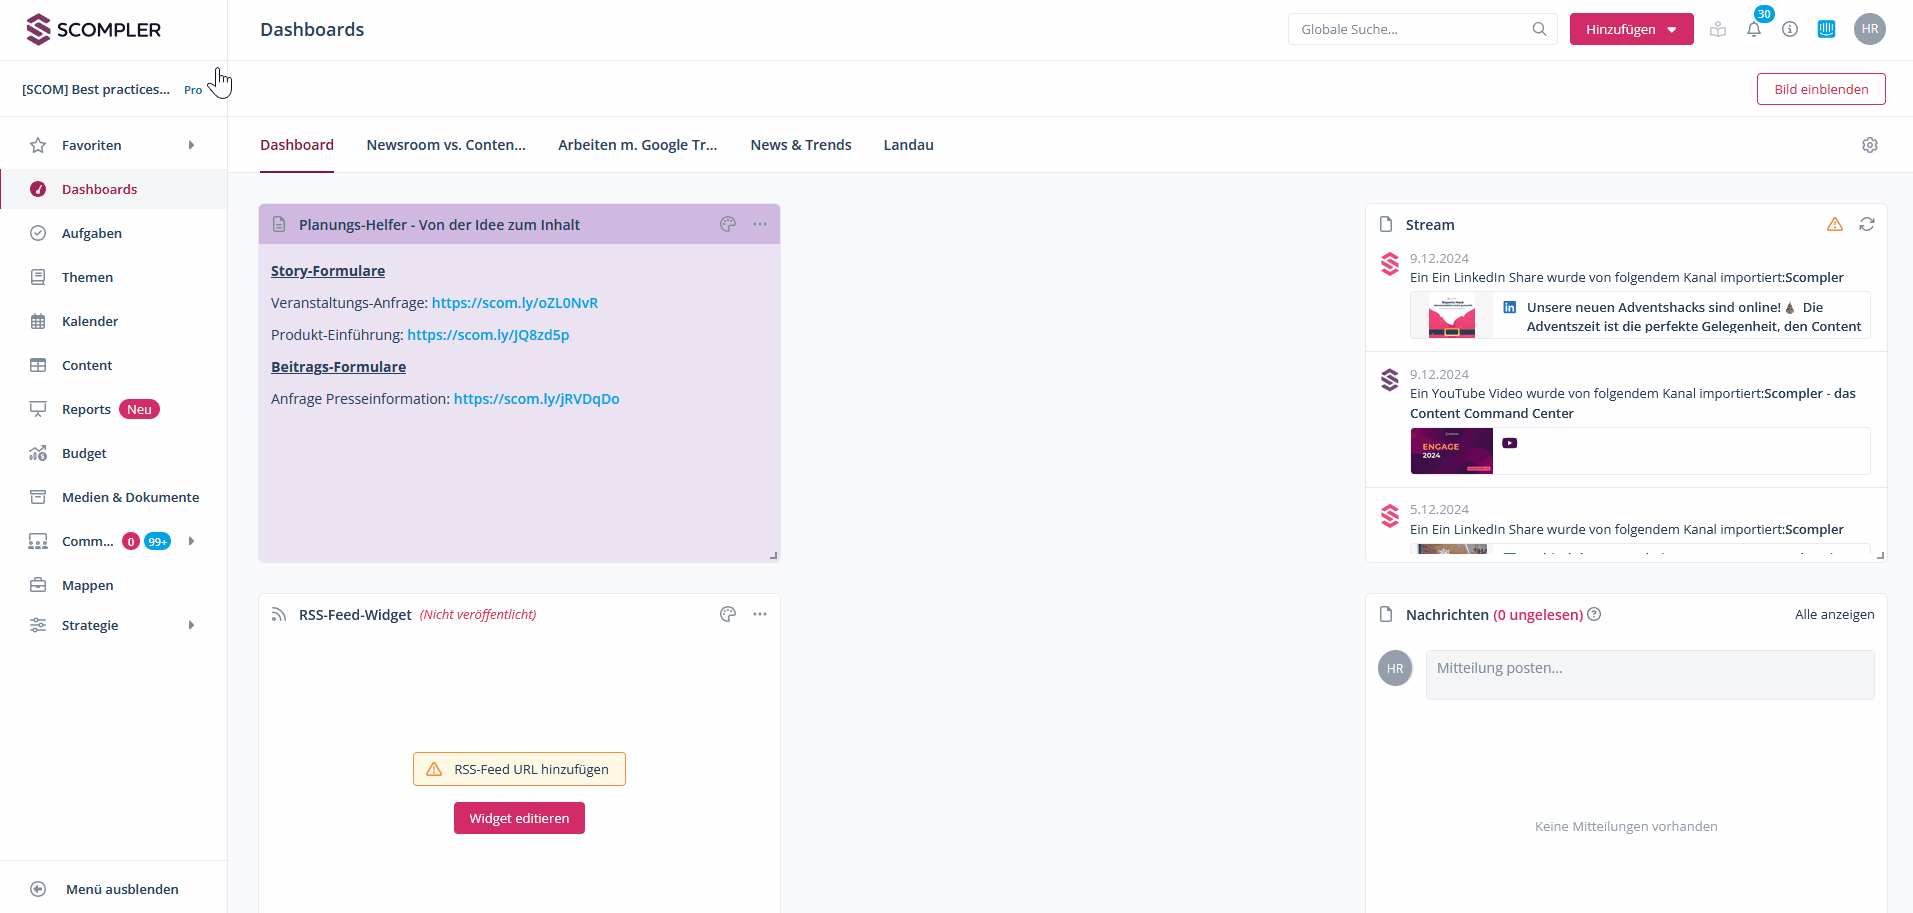Image resolution: width=1913 pixels, height=913 pixels.
Task: Click the Widget editieren button
Action: point(519,818)
